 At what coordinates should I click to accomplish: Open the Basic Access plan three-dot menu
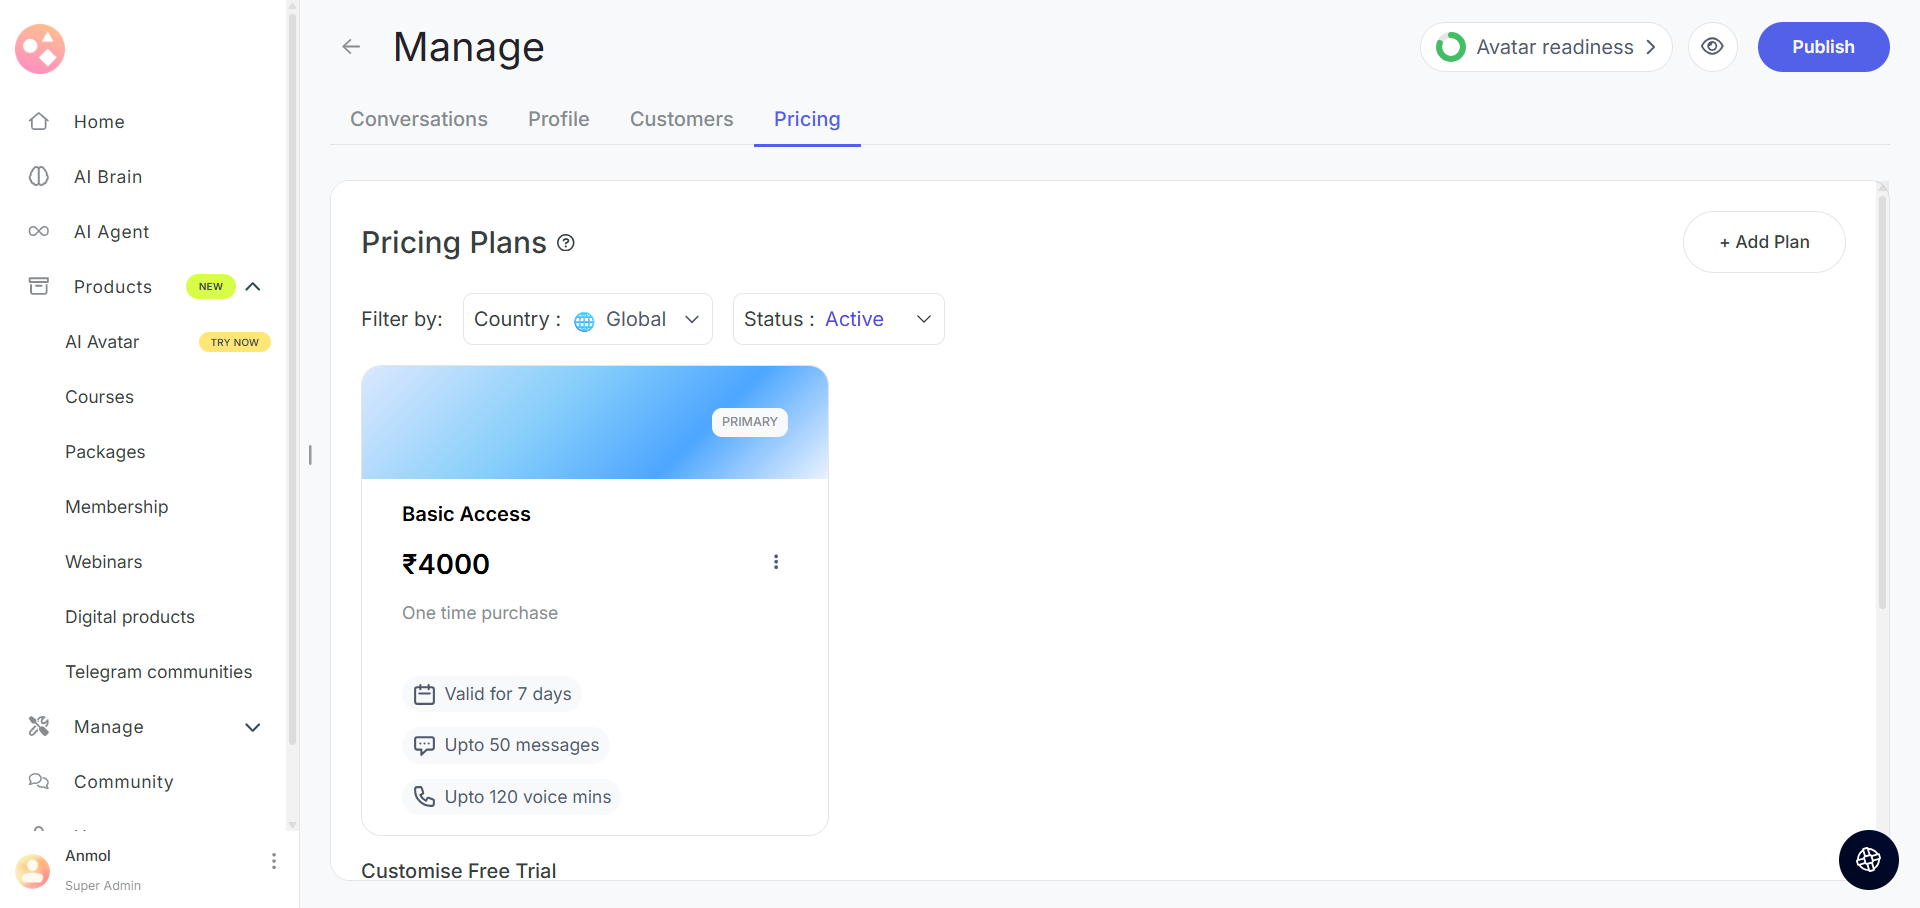point(776,562)
